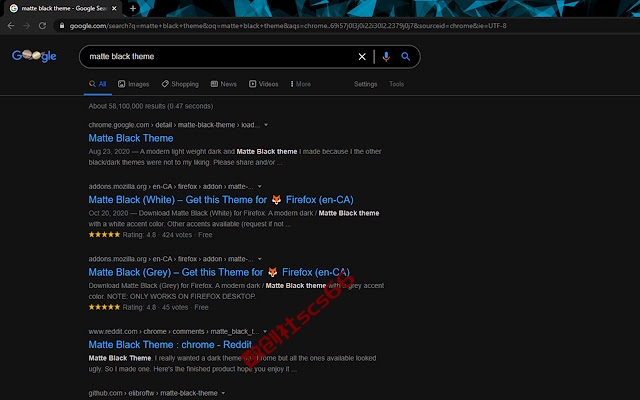Switch to Videos results tab
The height and width of the screenshot is (400, 640).
click(x=264, y=84)
